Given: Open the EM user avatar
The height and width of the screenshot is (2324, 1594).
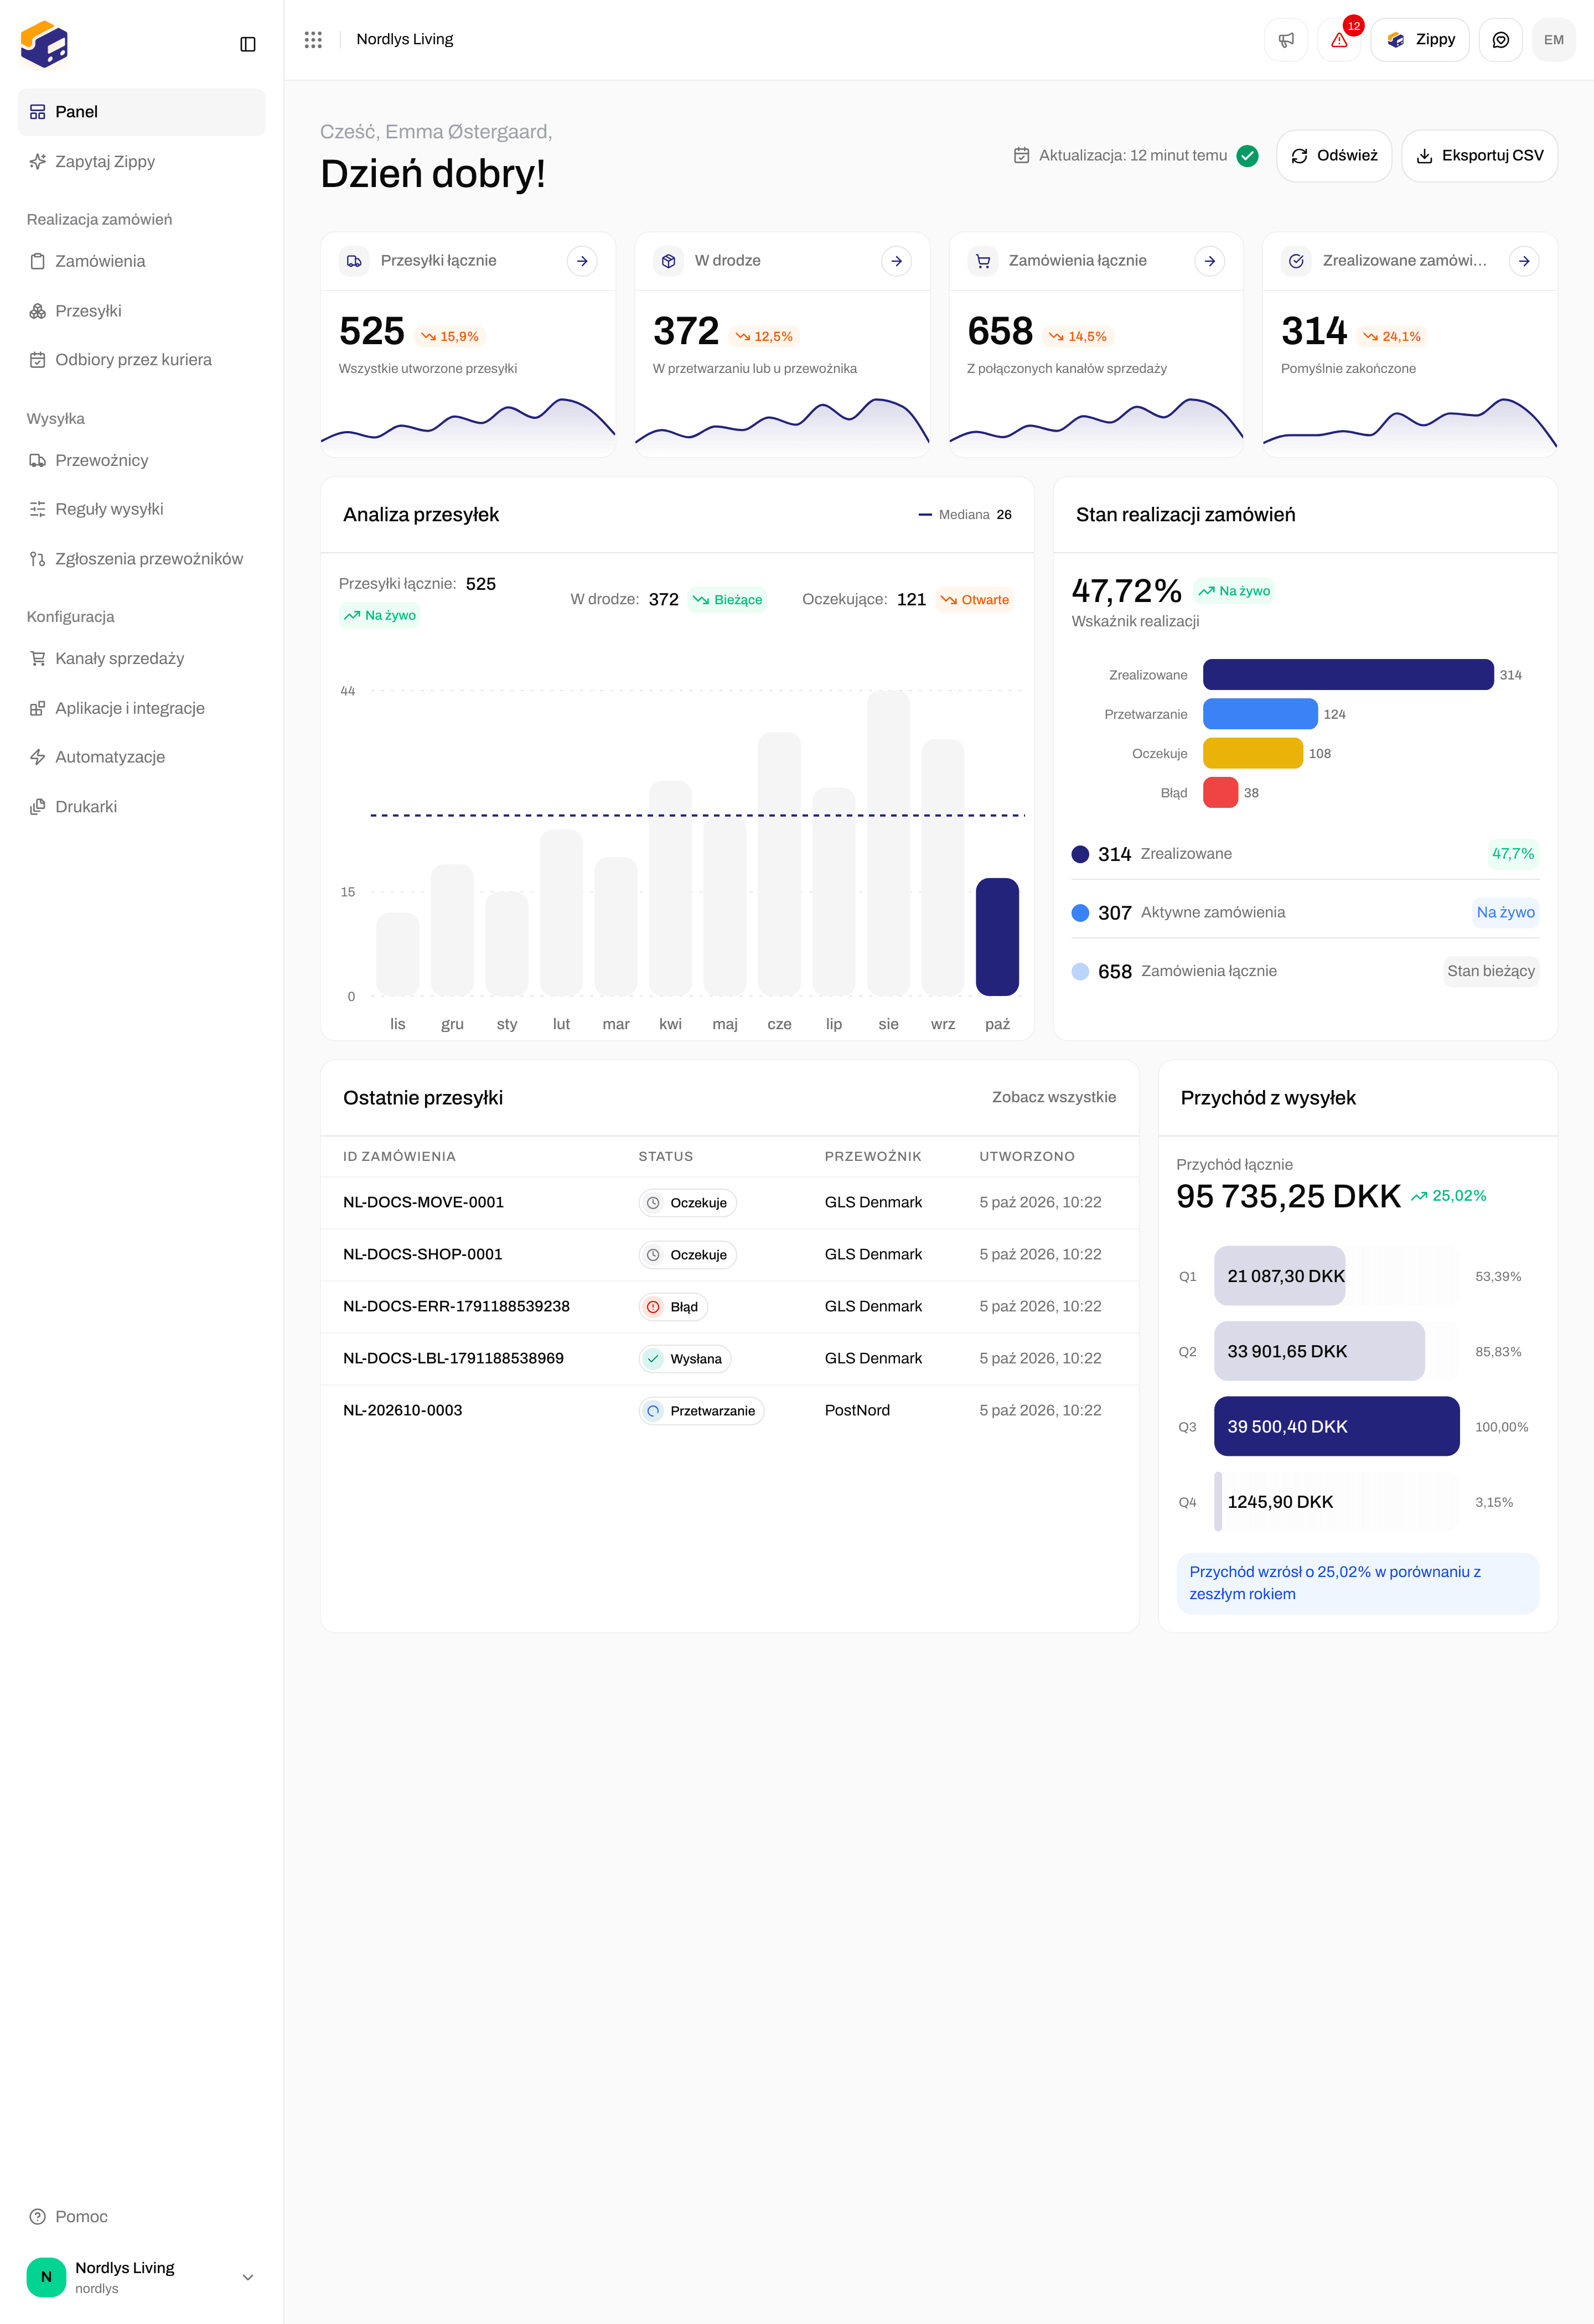Looking at the screenshot, I should 1553,40.
